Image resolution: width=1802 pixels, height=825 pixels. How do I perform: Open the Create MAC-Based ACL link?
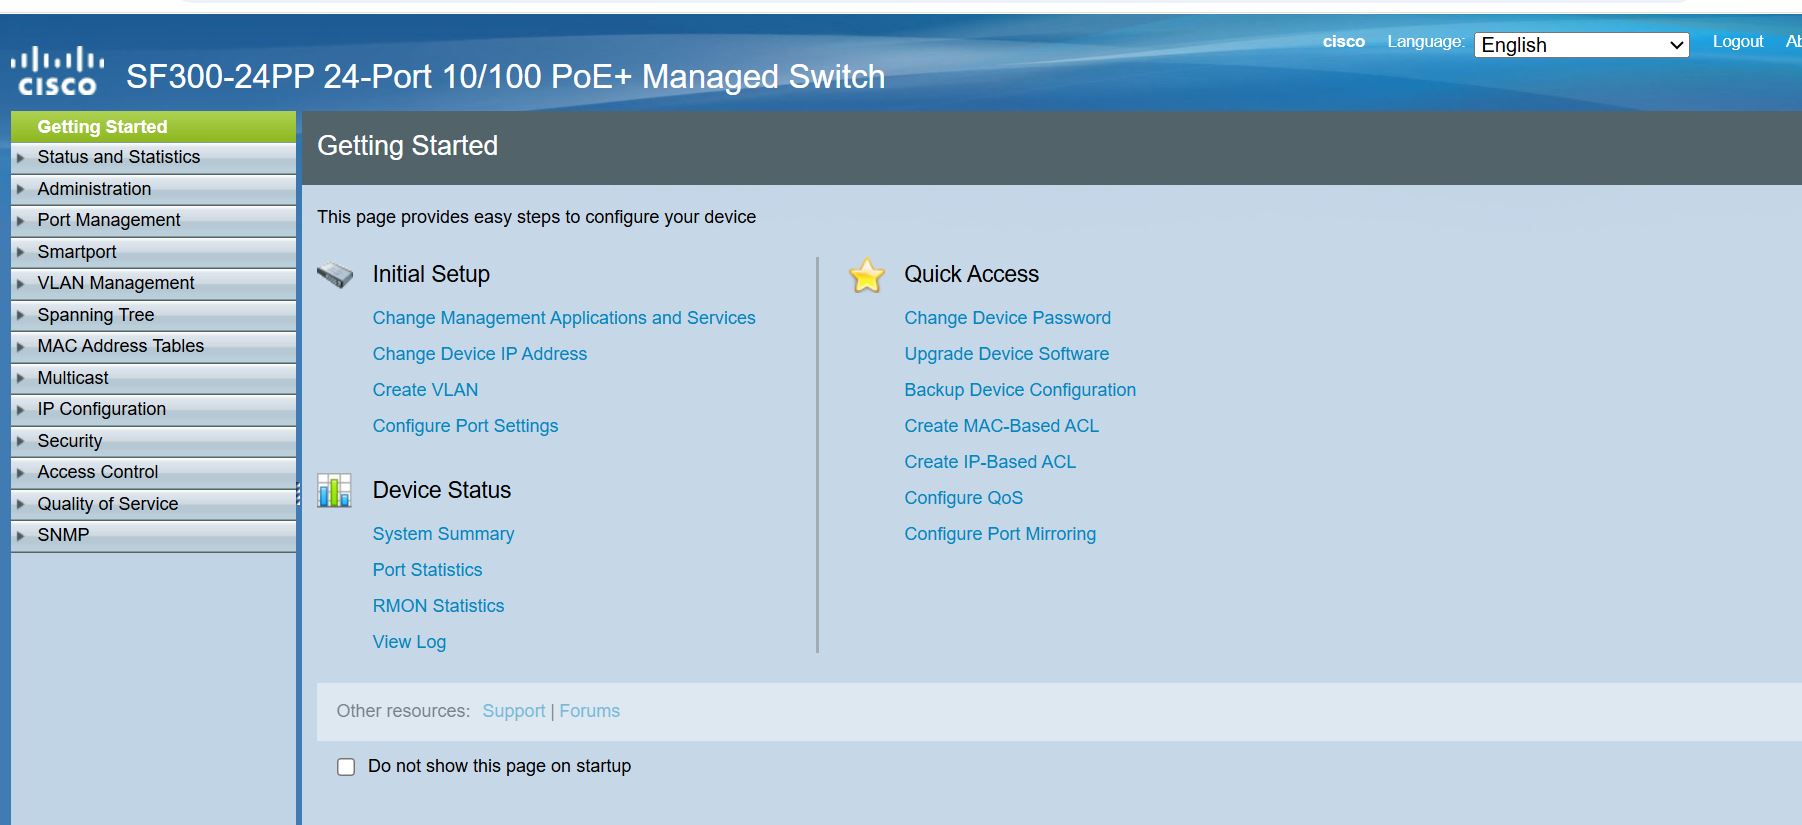(x=1001, y=426)
